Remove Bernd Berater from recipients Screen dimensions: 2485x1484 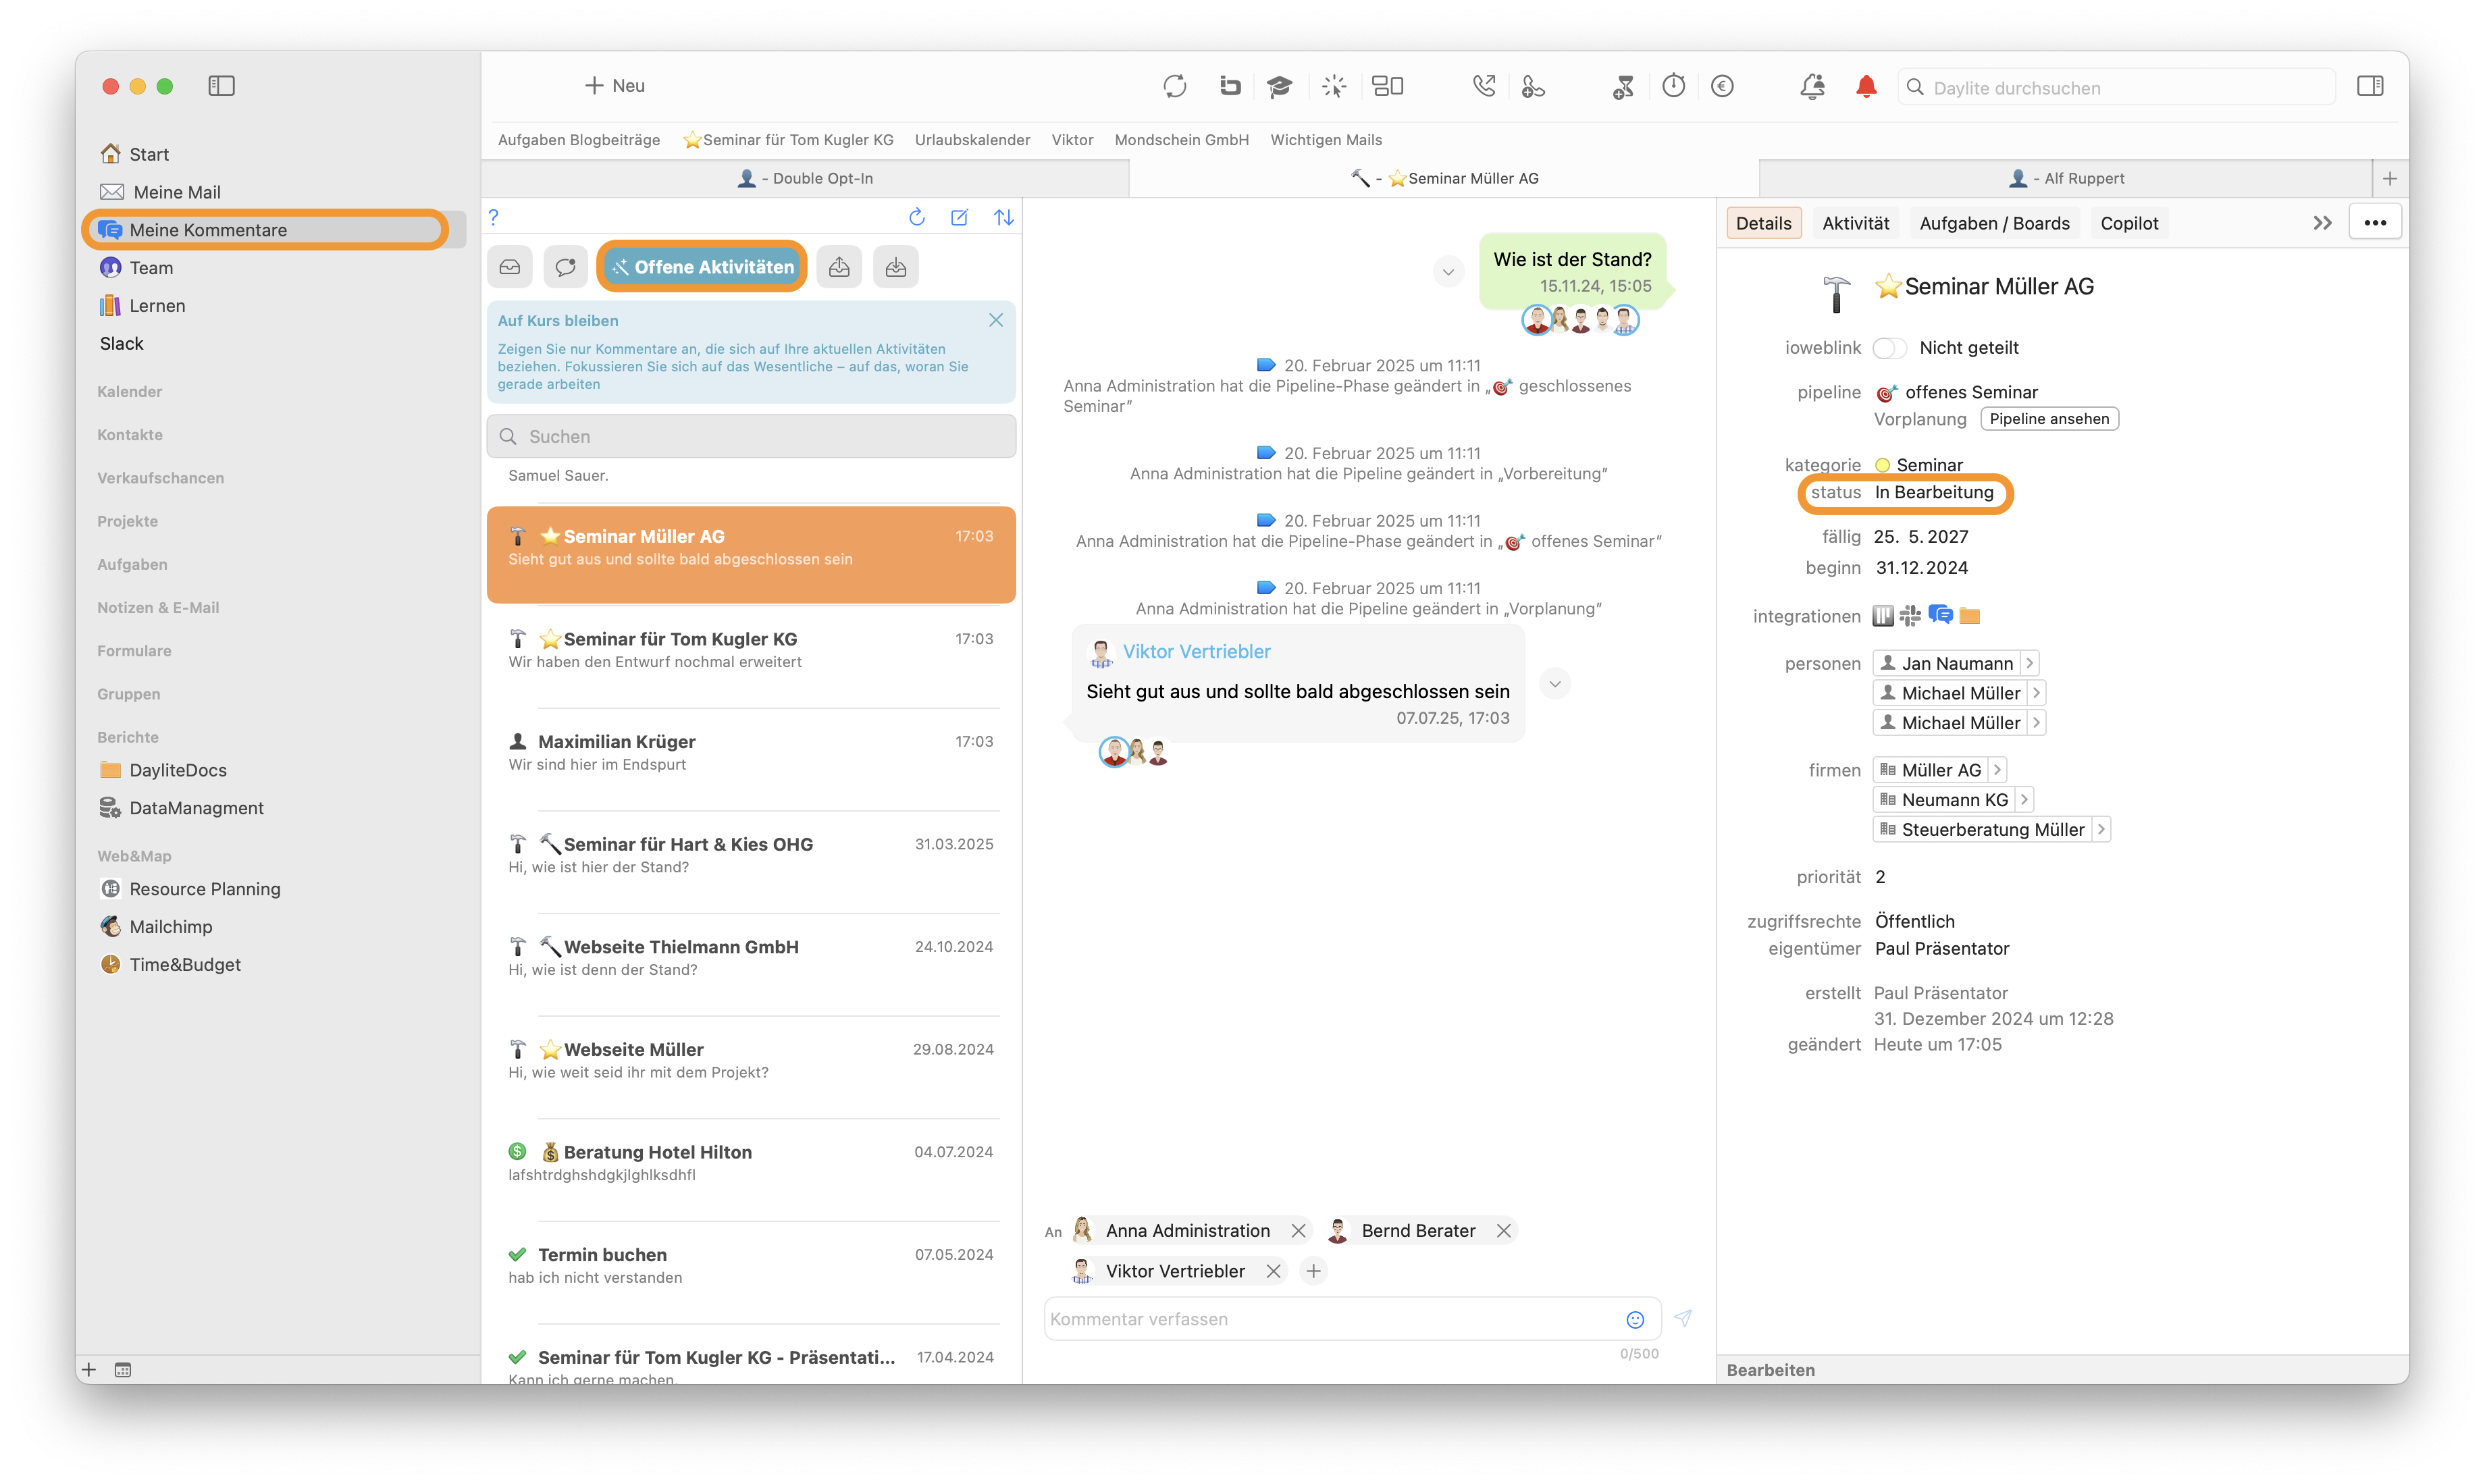(1503, 1230)
